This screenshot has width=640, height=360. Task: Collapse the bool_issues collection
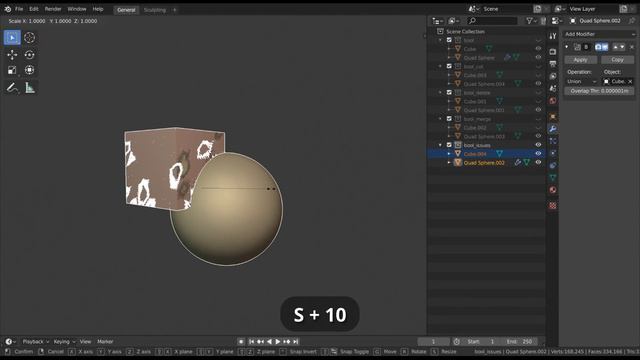[440, 145]
